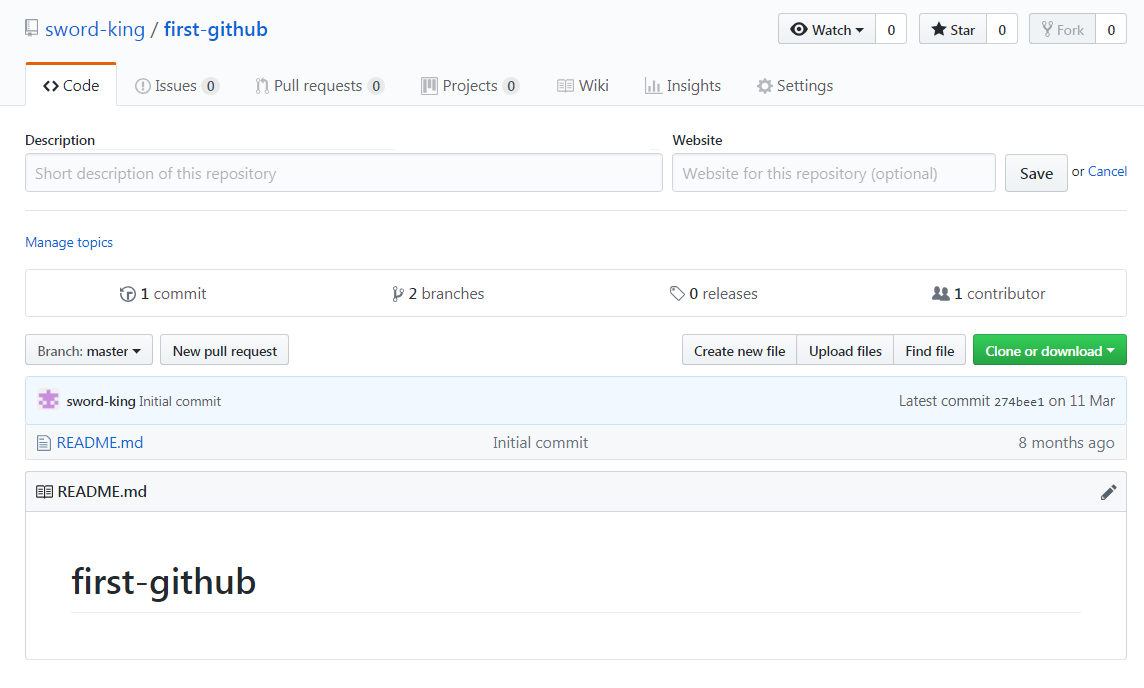Click the file icon beside README.md row
1144x688 pixels.
point(44,443)
